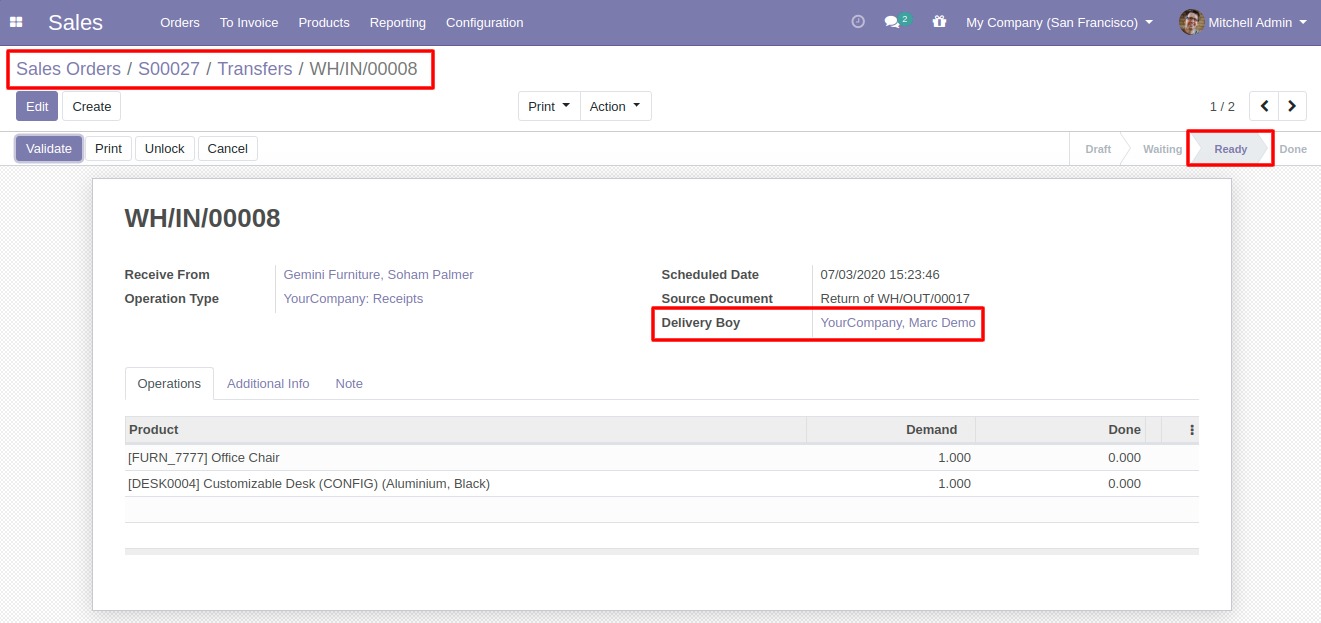This screenshot has width=1321, height=623.
Task: Open Gemini Furniture, Soham Palmer link
Action: coord(378,275)
